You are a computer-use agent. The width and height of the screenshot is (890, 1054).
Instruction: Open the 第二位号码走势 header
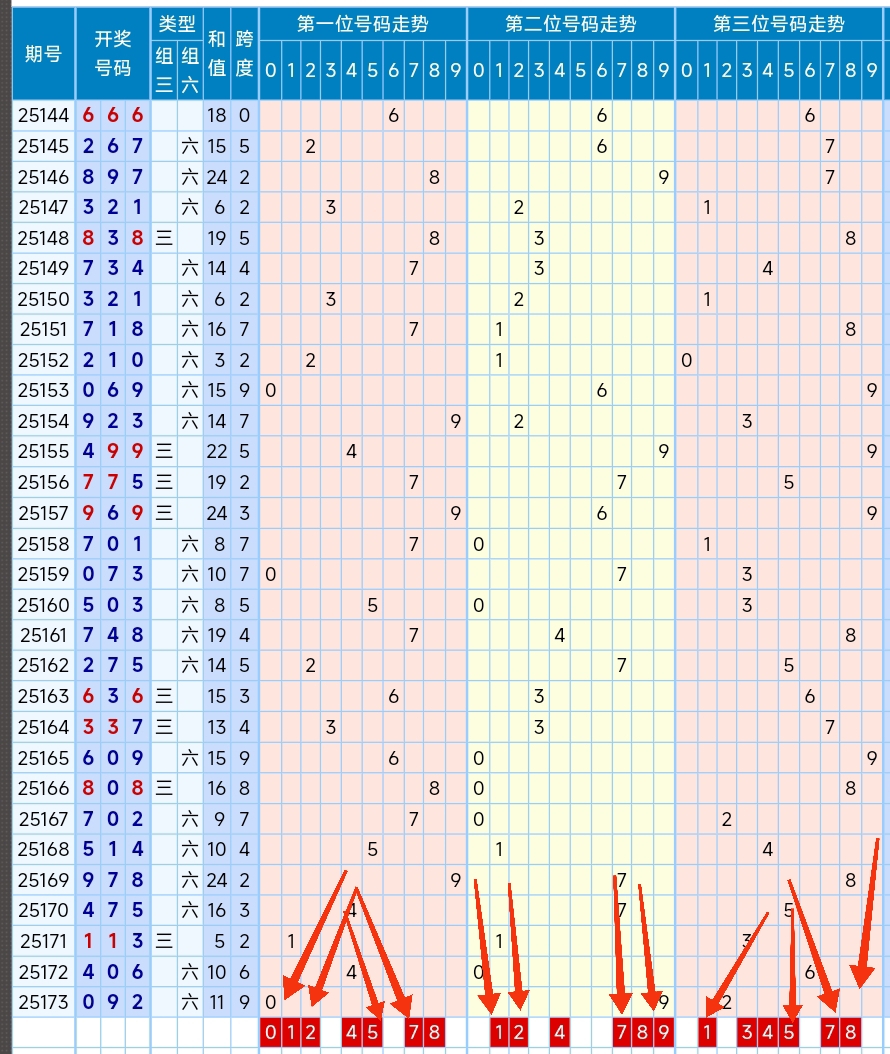coord(571,24)
